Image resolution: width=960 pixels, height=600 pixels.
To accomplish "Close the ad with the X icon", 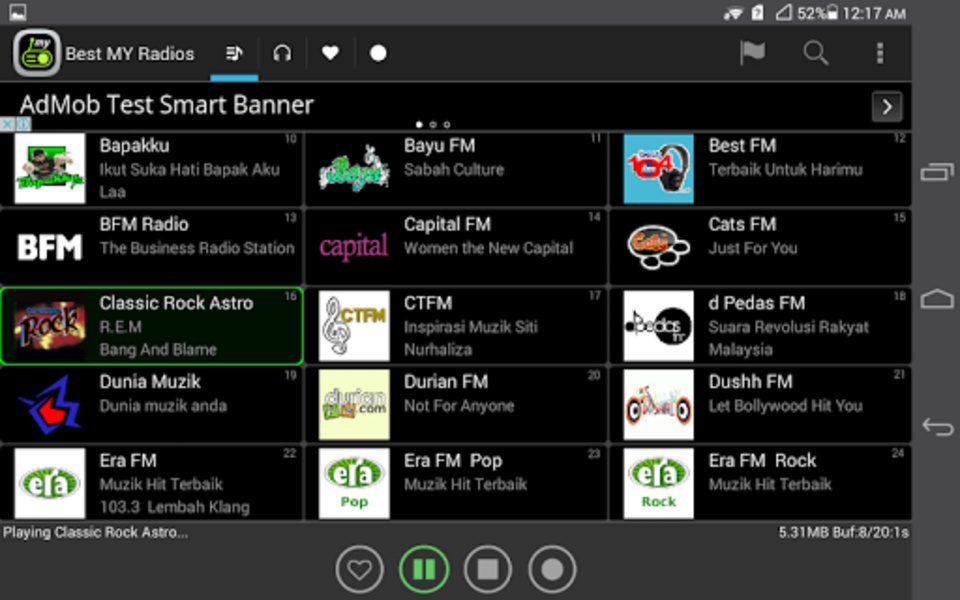I will tap(7, 124).
